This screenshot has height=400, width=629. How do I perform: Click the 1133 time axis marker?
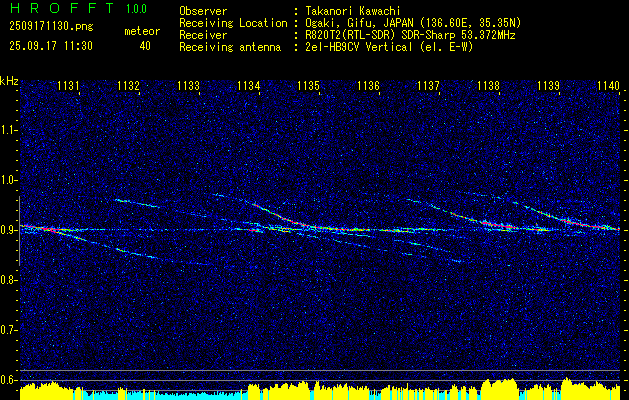pyautogui.click(x=189, y=85)
